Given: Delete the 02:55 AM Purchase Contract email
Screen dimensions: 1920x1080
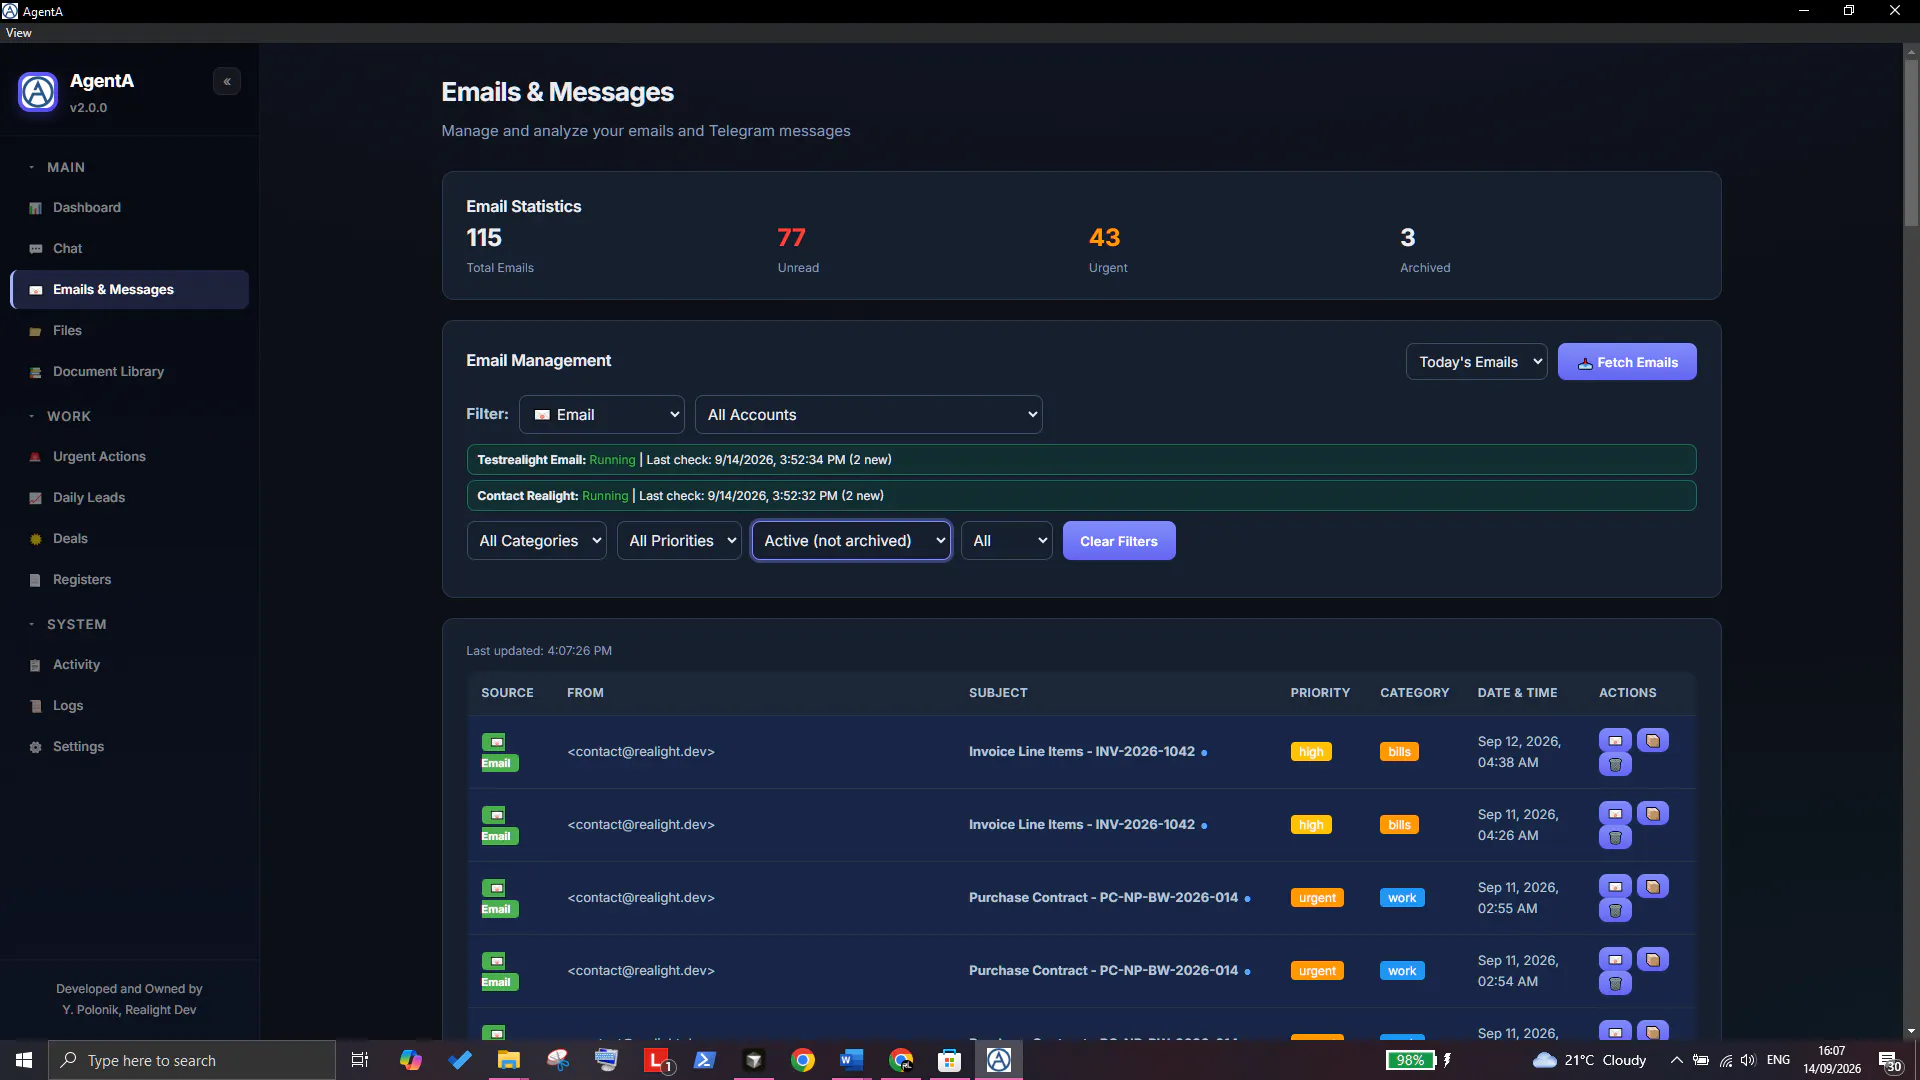Looking at the screenshot, I should (x=1615, y=911).
